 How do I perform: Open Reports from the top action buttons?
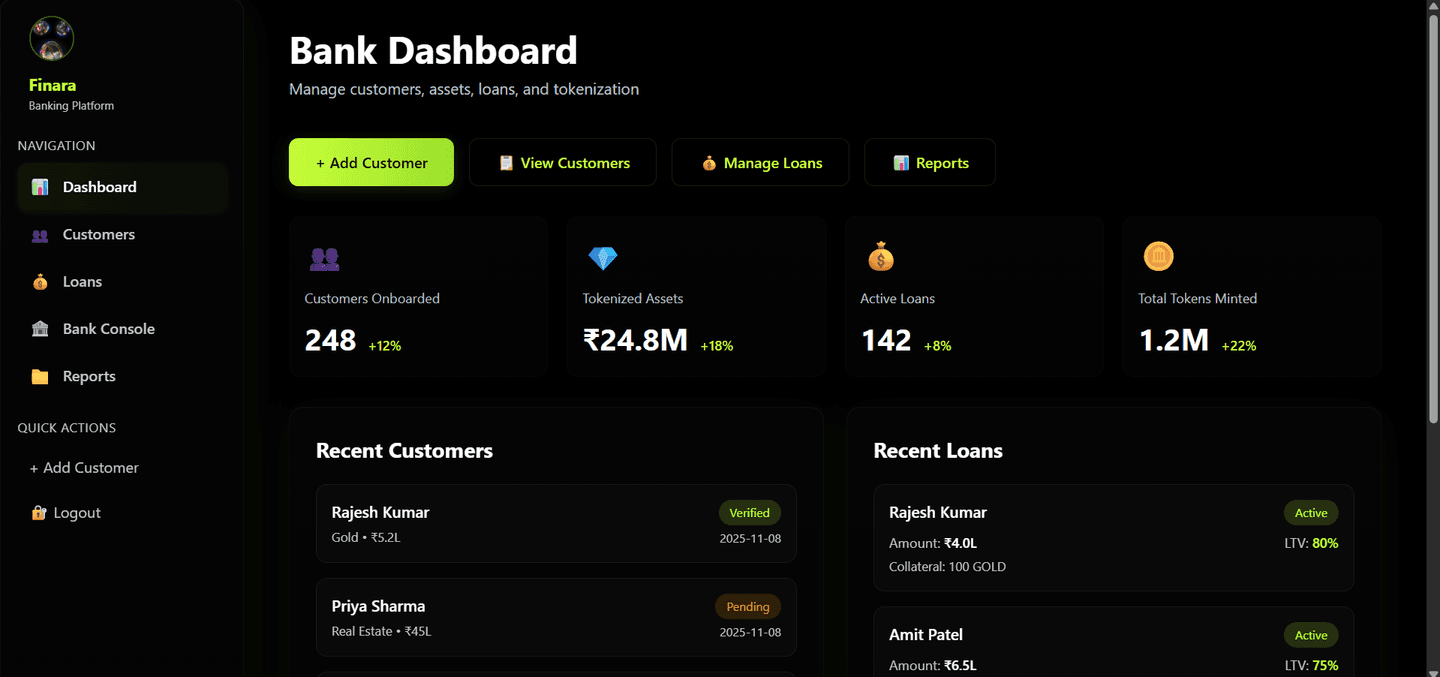[930, 163]
